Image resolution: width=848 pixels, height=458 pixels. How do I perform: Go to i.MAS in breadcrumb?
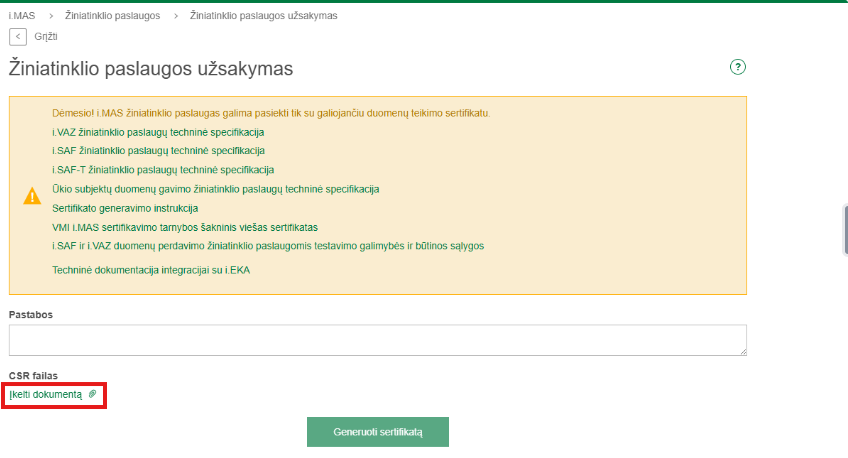coord(20,16)
